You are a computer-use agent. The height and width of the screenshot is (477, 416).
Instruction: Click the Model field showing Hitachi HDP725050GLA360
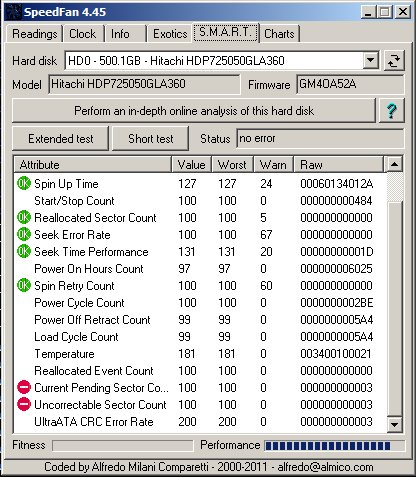pyautogui.click(x=144, y=84)
